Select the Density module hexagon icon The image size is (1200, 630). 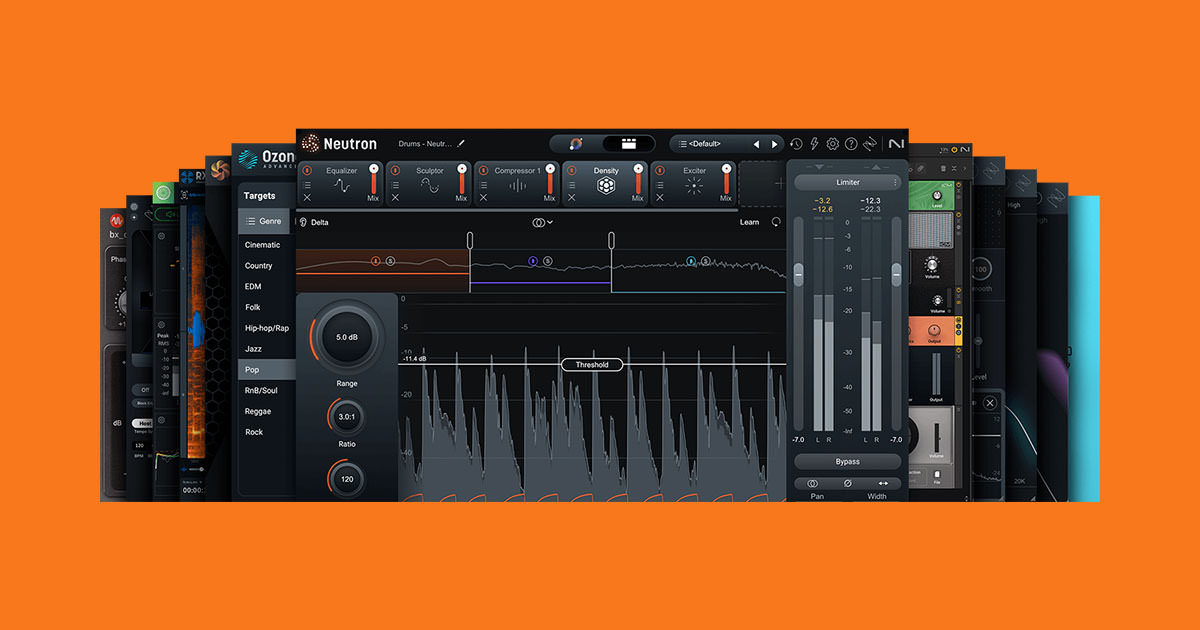[606, 187]
